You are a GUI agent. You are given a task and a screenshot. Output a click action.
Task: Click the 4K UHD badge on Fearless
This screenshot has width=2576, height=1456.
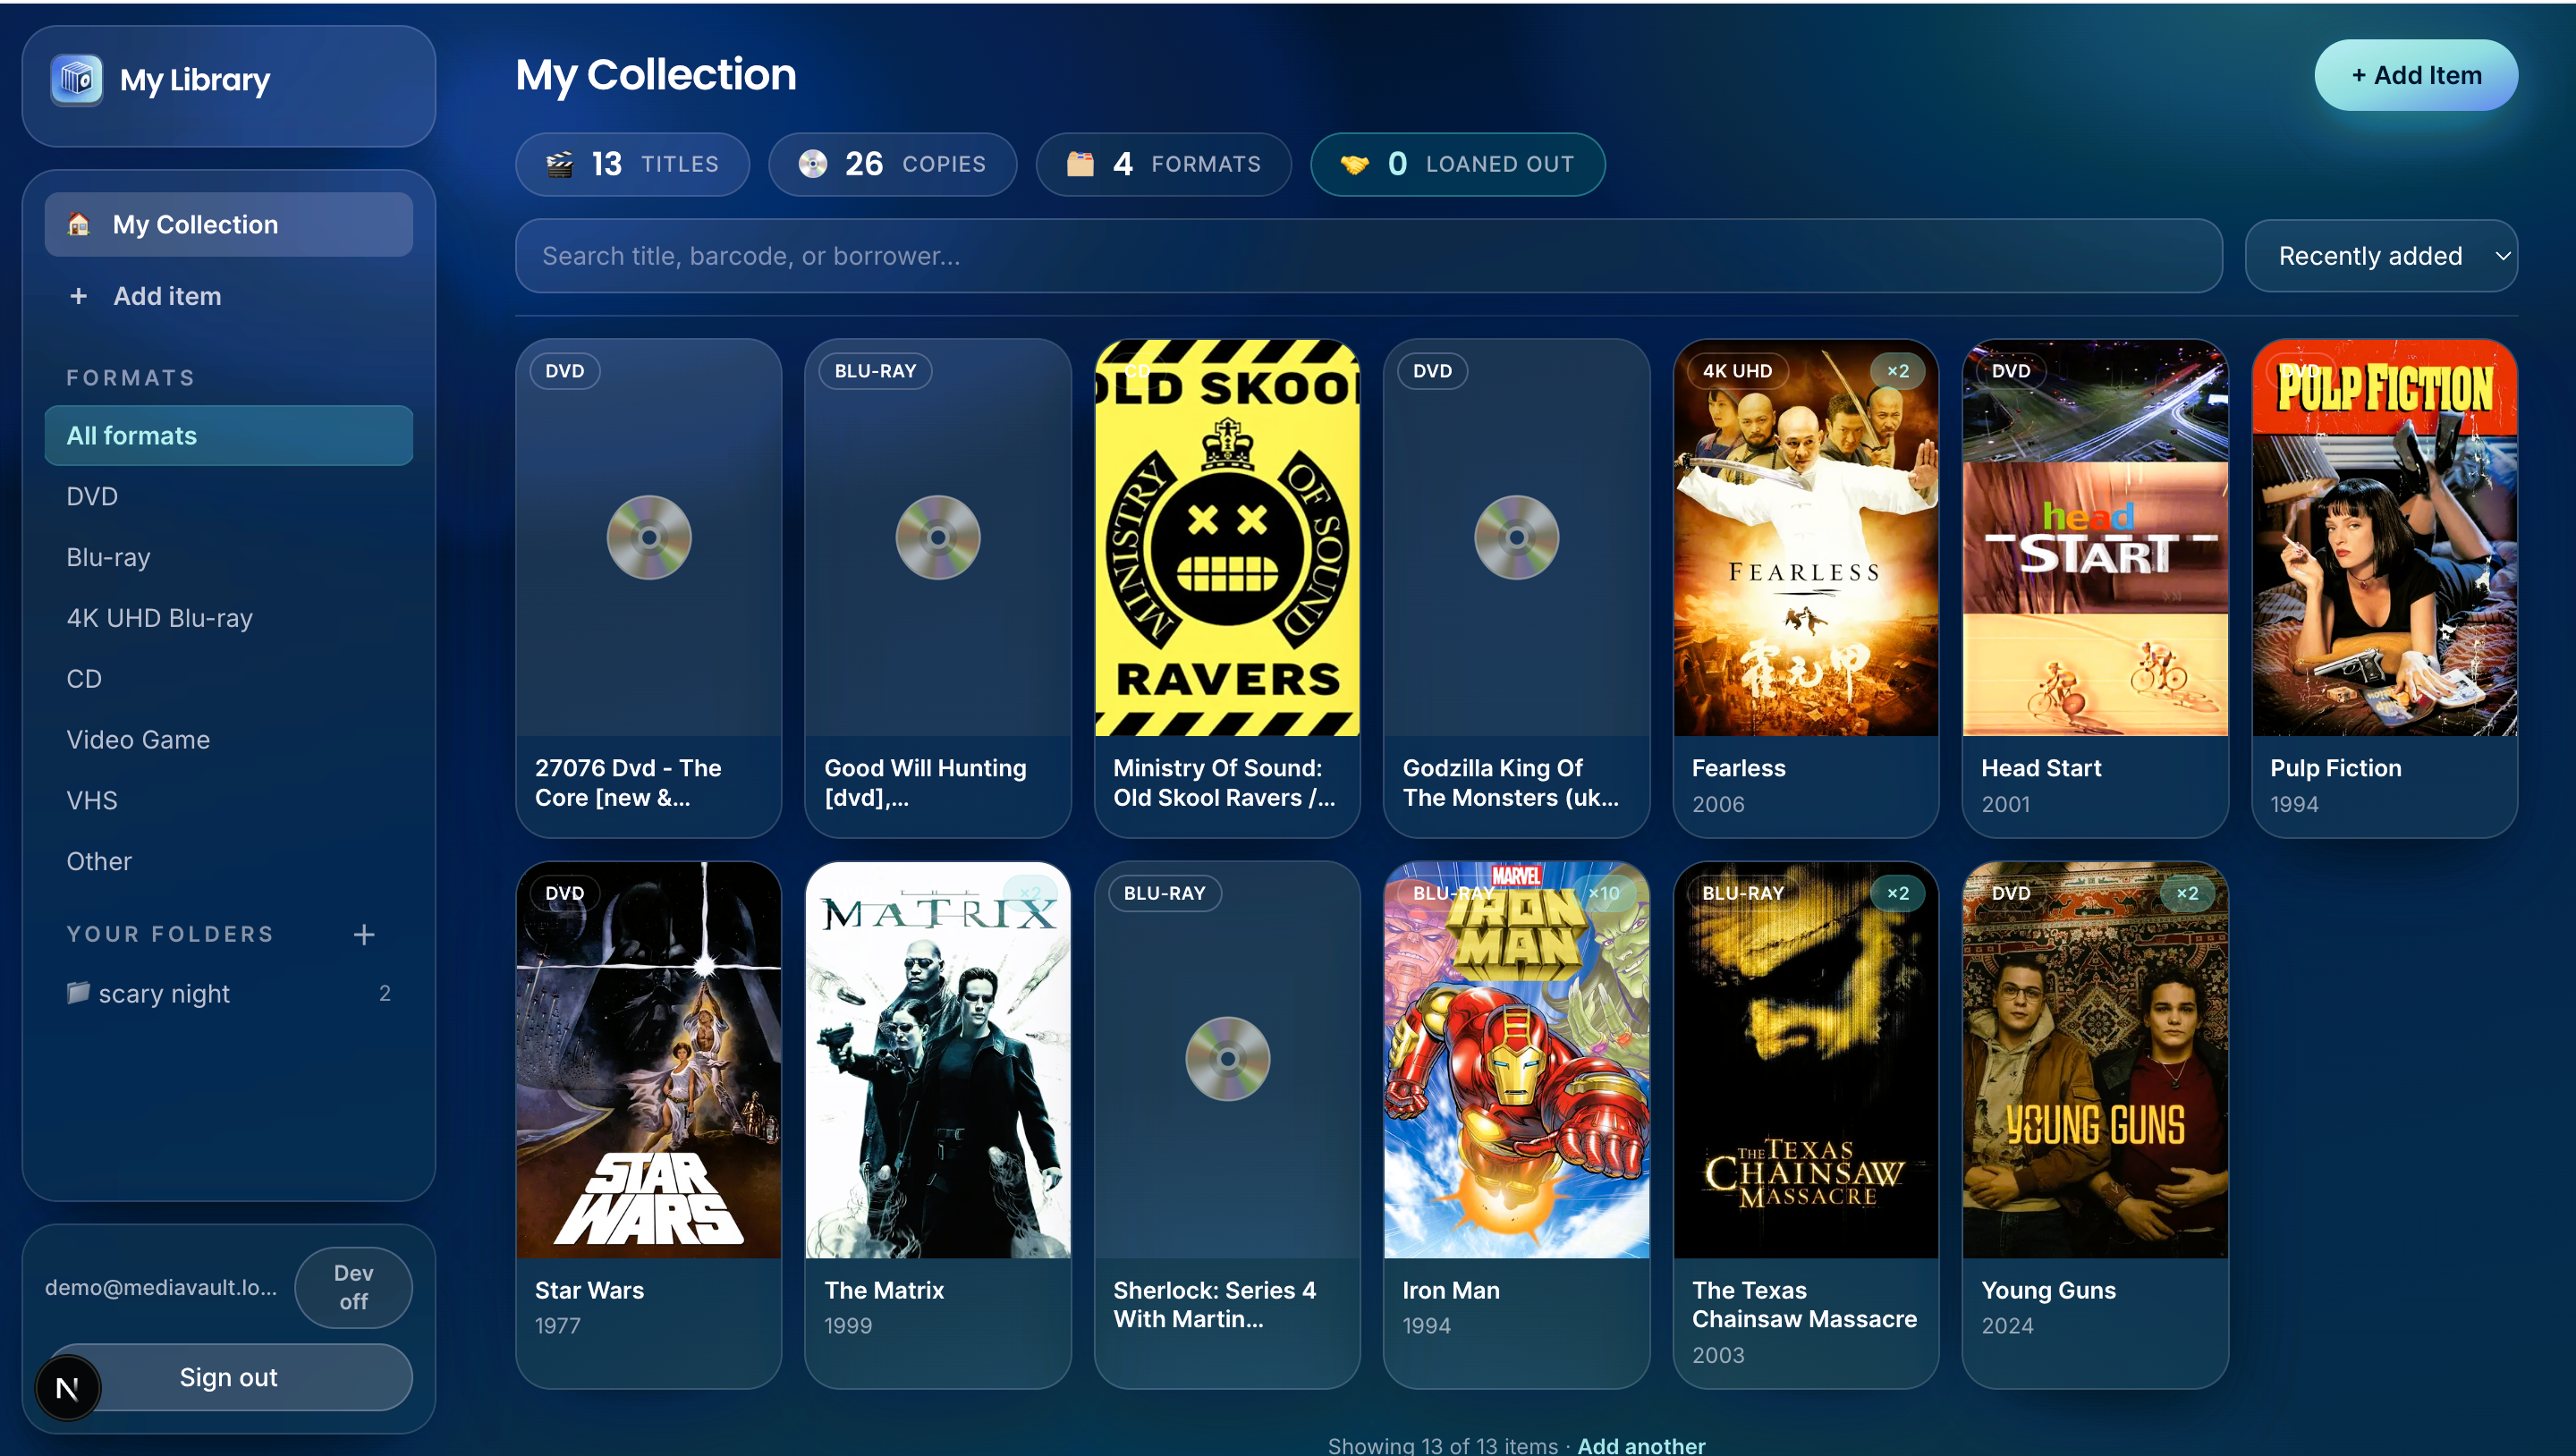point(1737,371)
